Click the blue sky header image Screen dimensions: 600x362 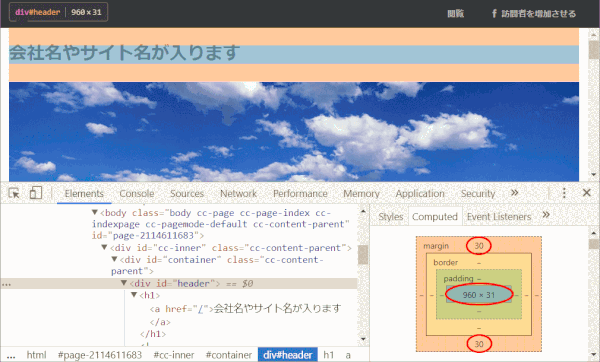point(294,131)
